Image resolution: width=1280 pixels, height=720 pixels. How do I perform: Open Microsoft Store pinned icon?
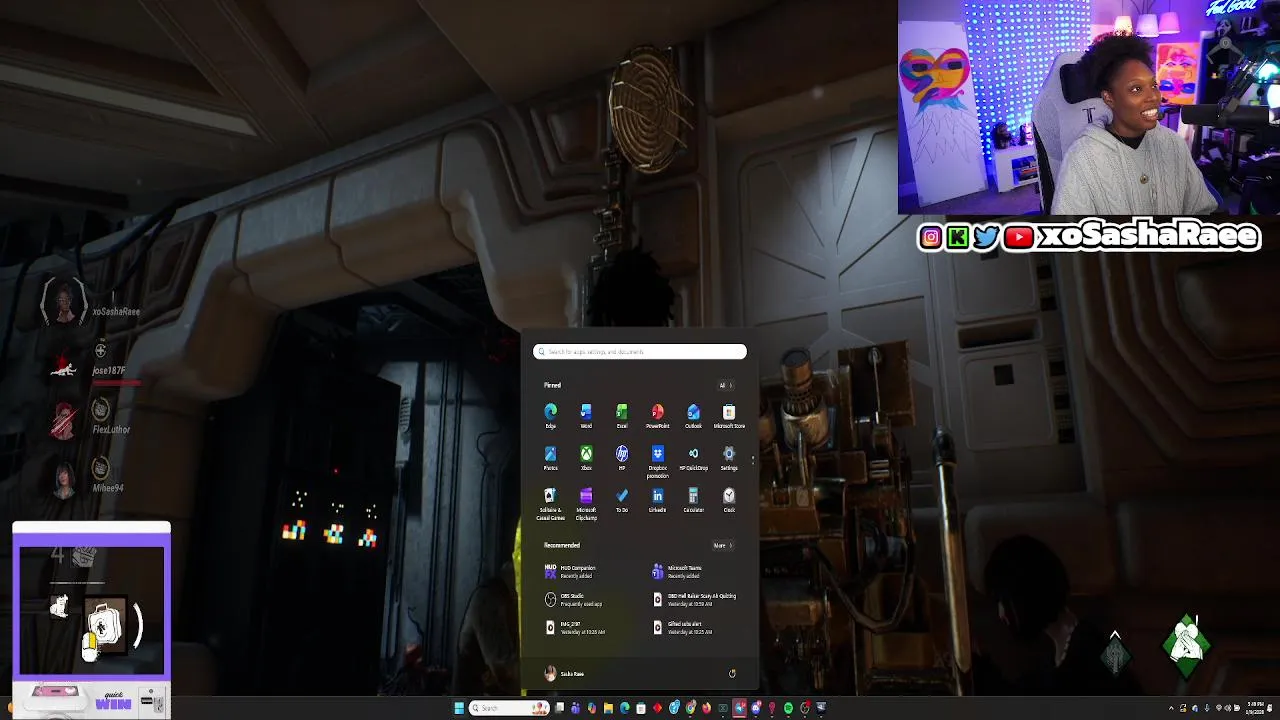(x=729, y=416)
